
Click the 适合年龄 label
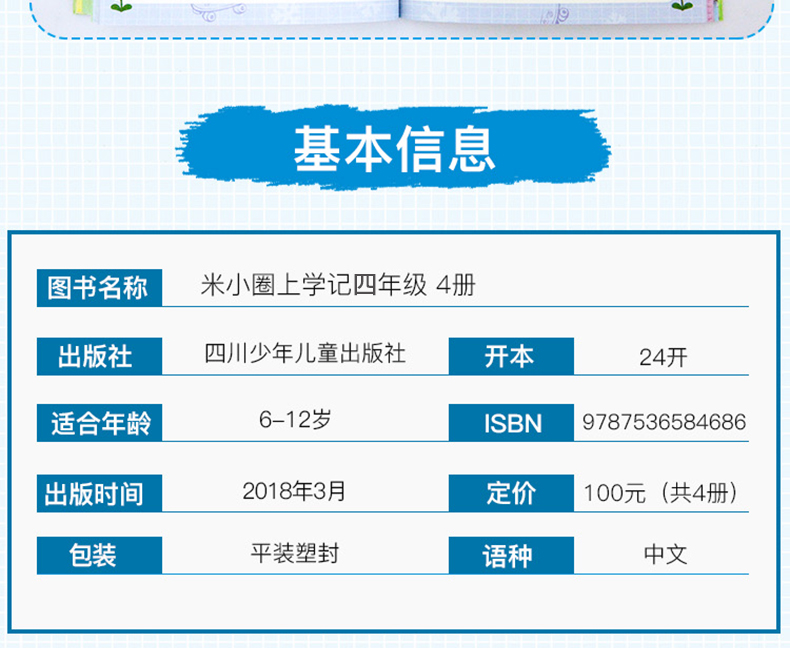click(99, 423)
